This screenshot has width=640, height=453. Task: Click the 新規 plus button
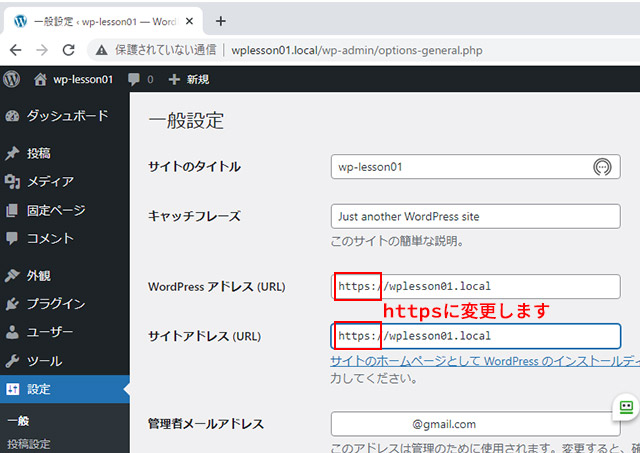click(x=189, y=79)
